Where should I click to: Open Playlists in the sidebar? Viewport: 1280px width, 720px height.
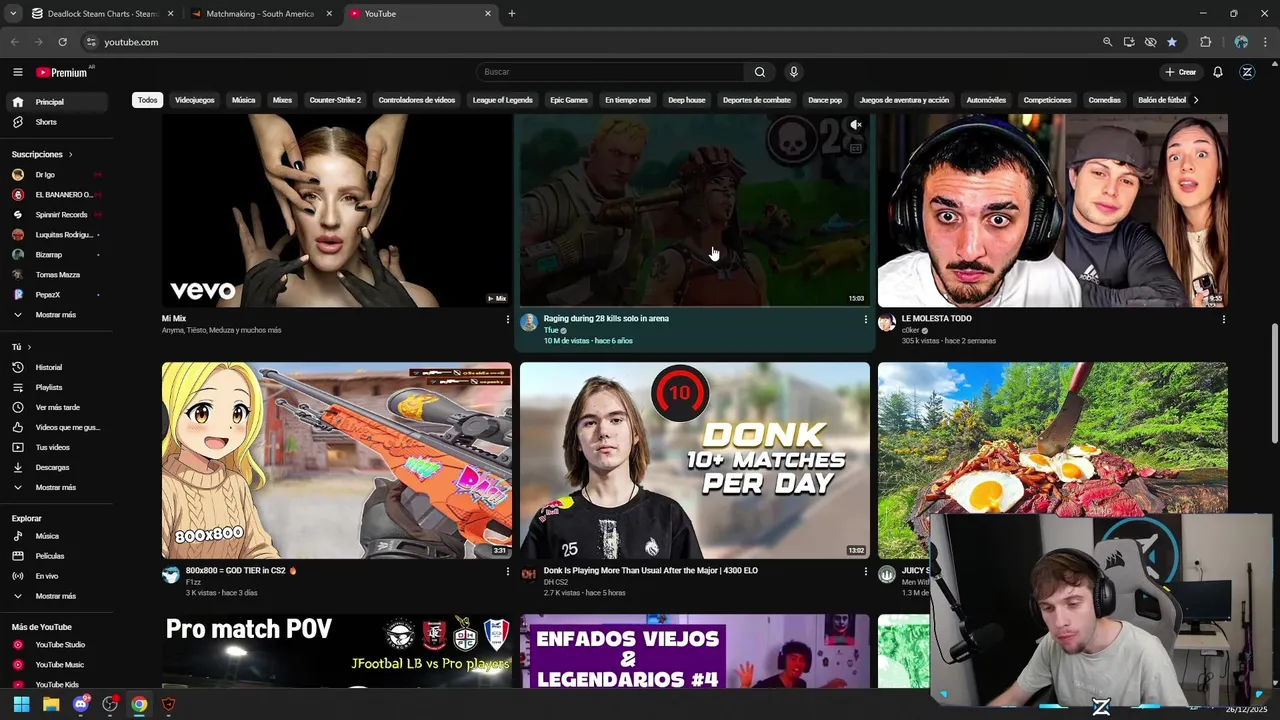[48, 387]
